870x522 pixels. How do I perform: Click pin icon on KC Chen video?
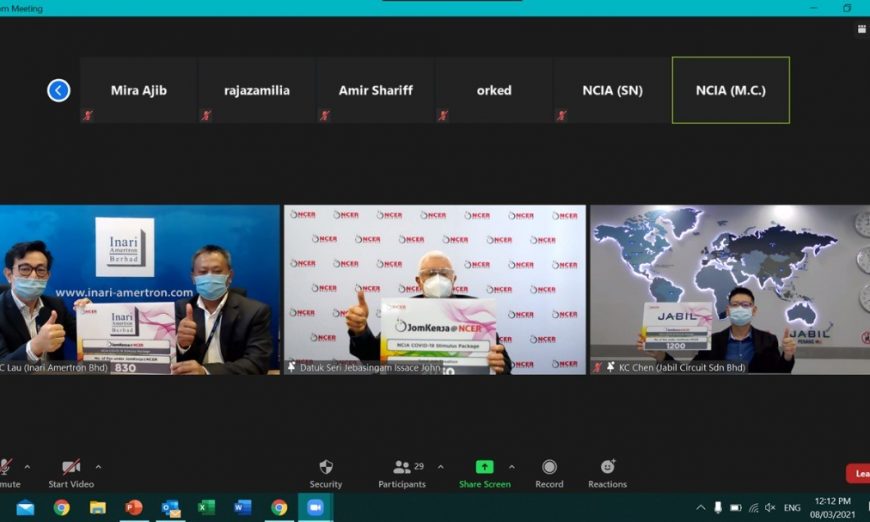[x=610, y=367]
